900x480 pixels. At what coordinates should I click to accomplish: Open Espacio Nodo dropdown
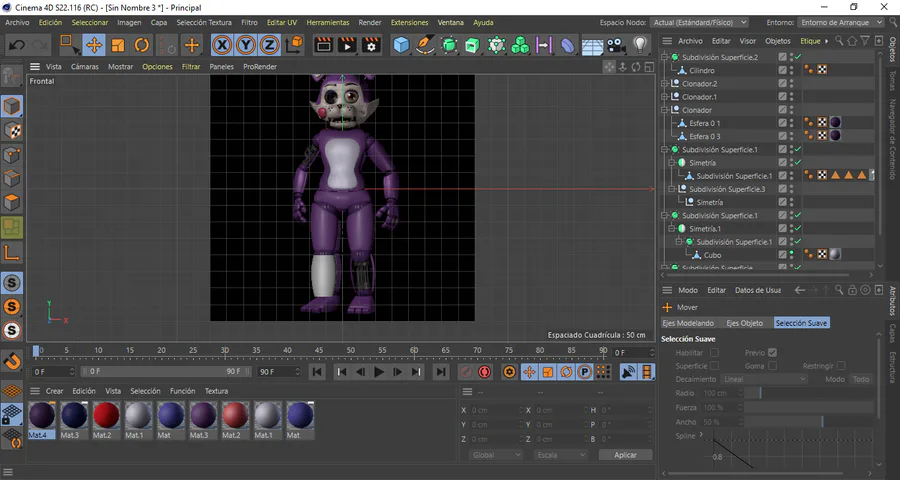coord(699,22)
